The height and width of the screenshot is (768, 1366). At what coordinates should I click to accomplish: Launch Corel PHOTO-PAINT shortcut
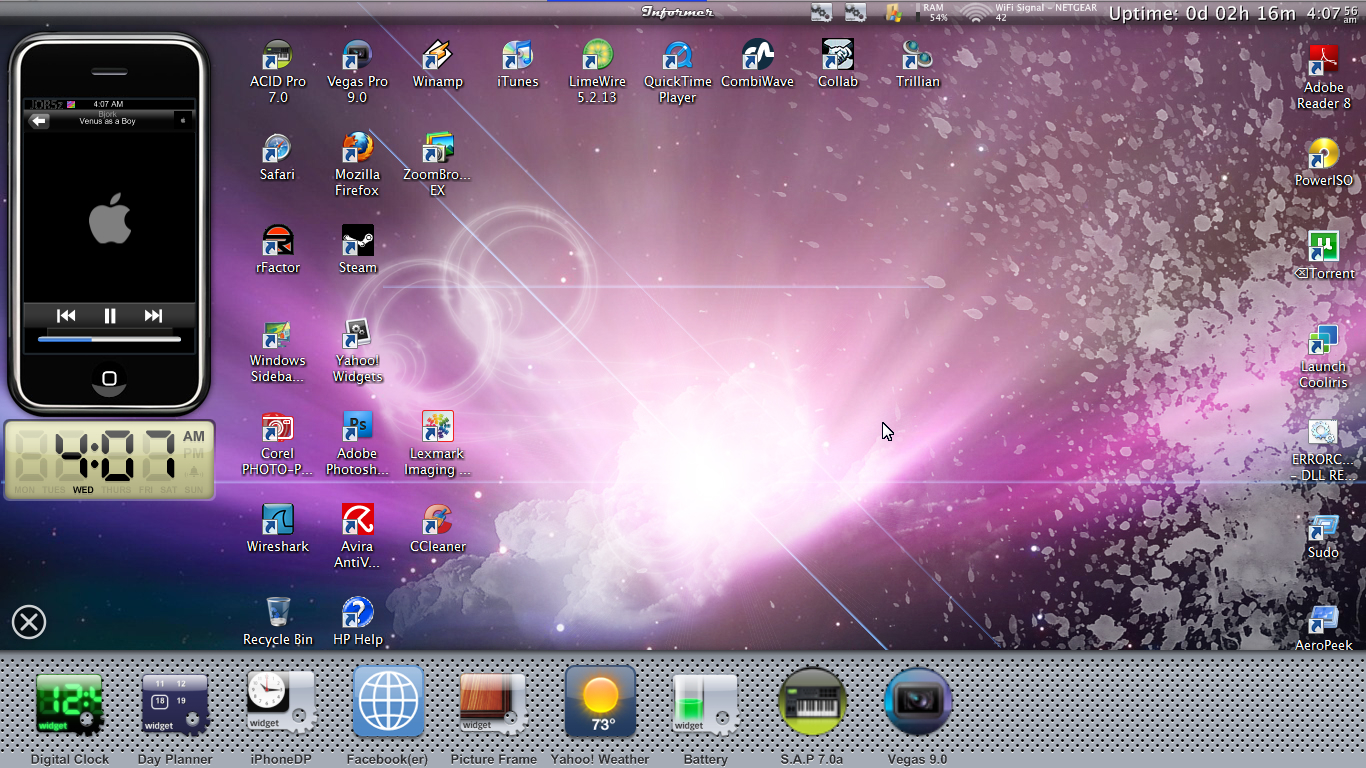pyautogui.click(x=277, y=443)
